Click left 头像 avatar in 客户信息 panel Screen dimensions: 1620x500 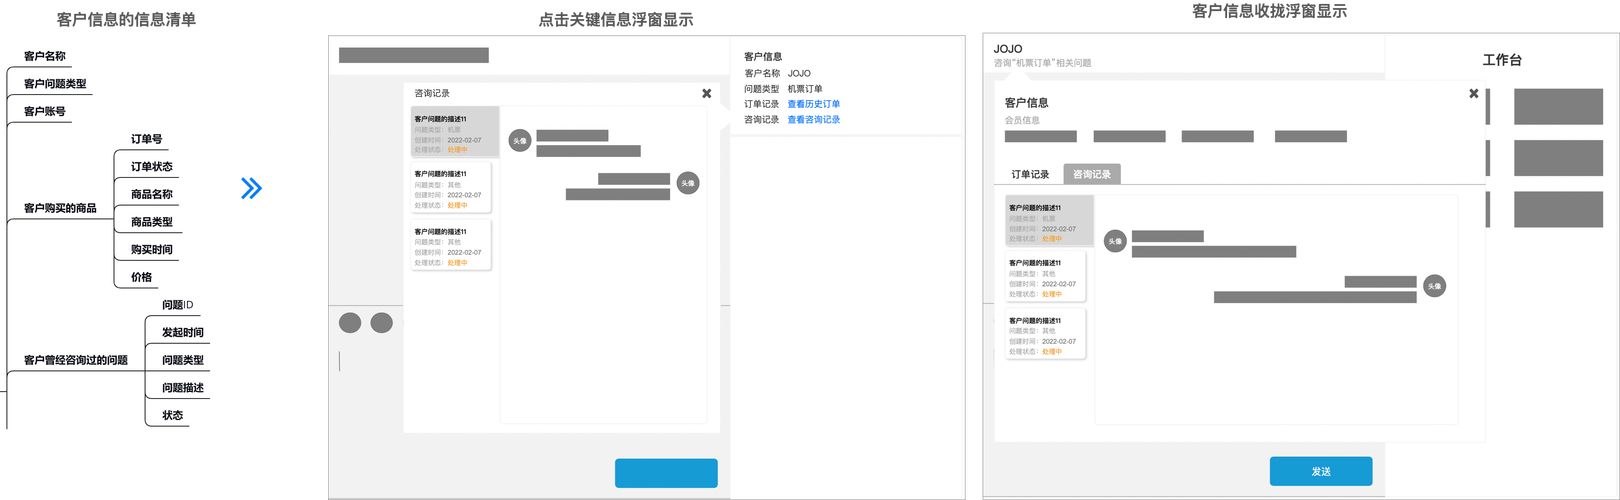coord(1115,241)
